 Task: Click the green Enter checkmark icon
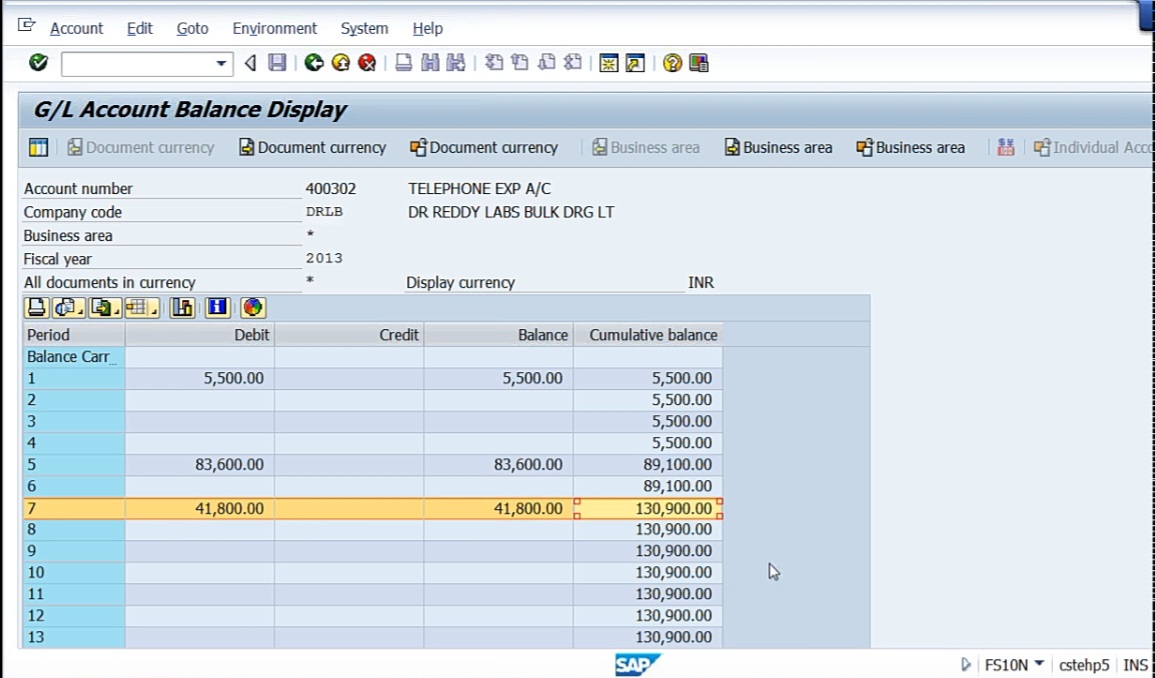click(38, 63)
